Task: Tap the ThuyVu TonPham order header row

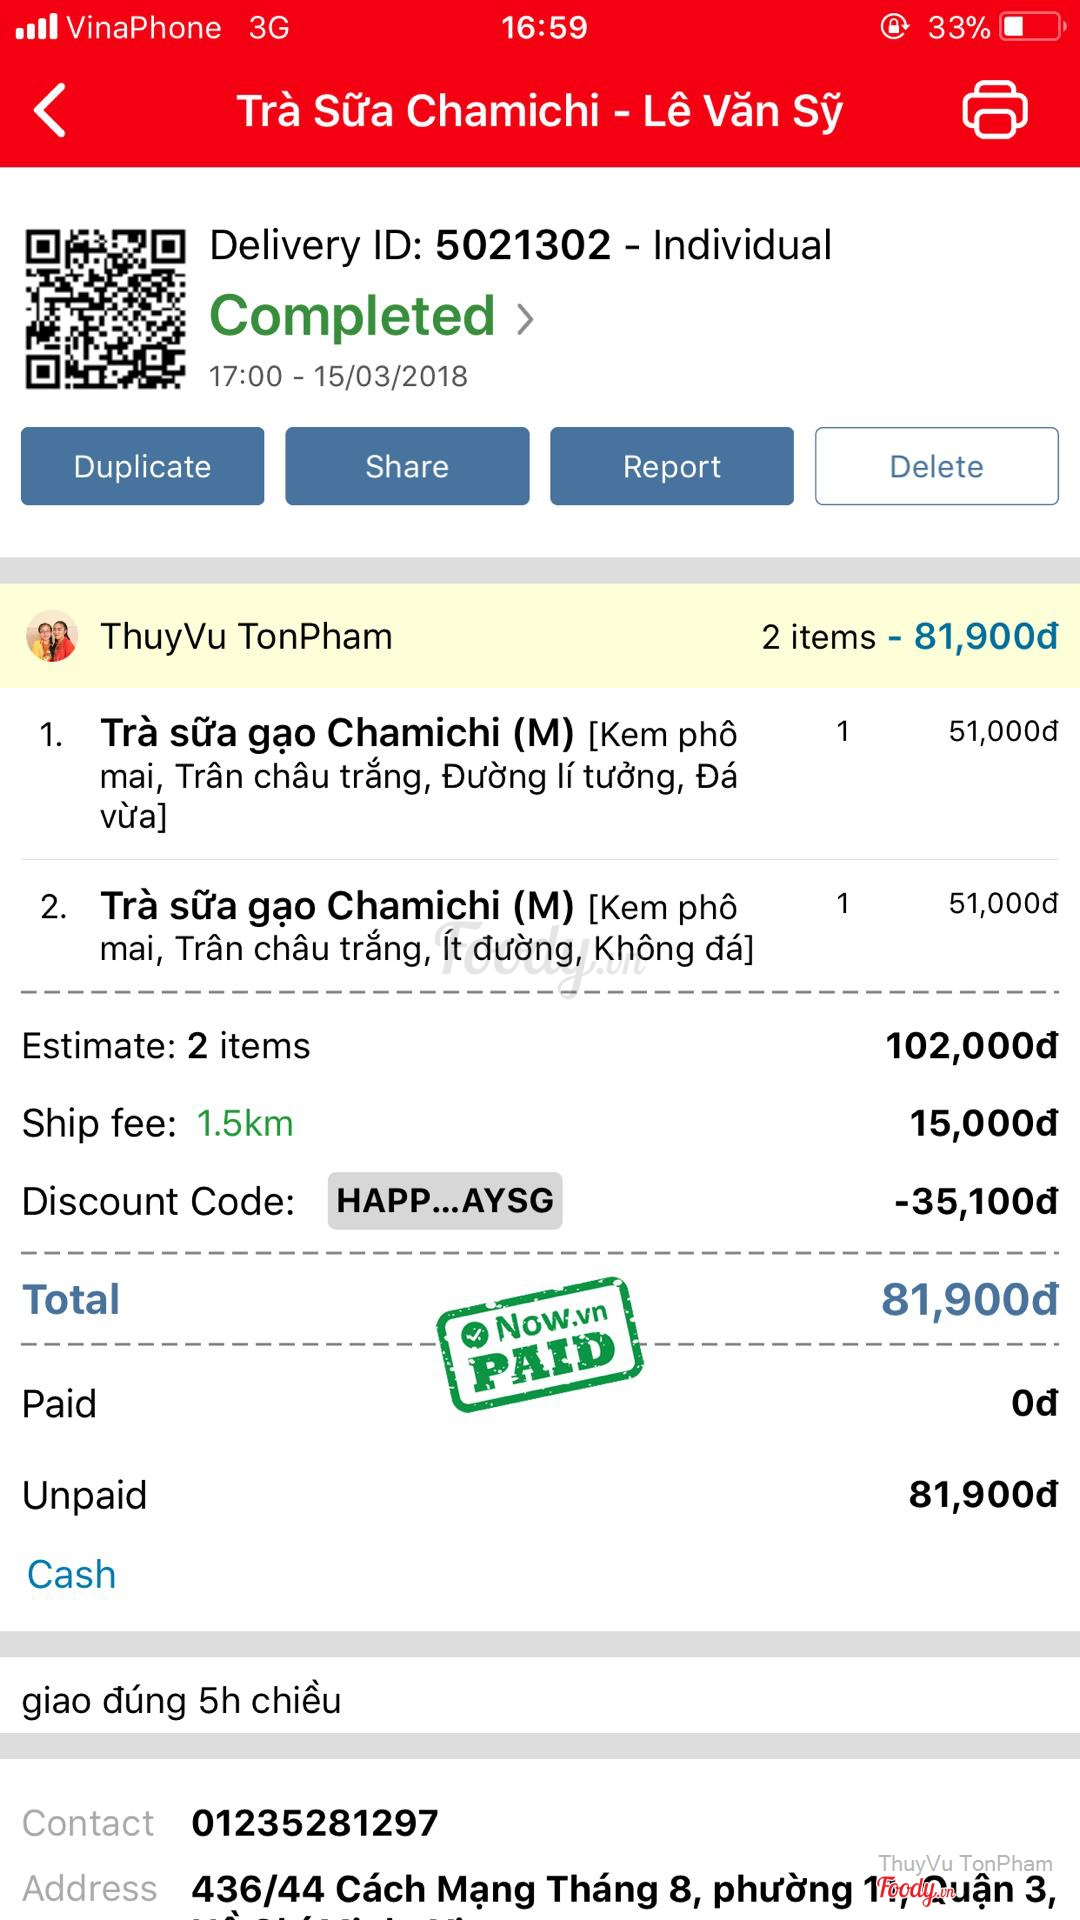Action: pyautogui.click(x=540, y=636)
